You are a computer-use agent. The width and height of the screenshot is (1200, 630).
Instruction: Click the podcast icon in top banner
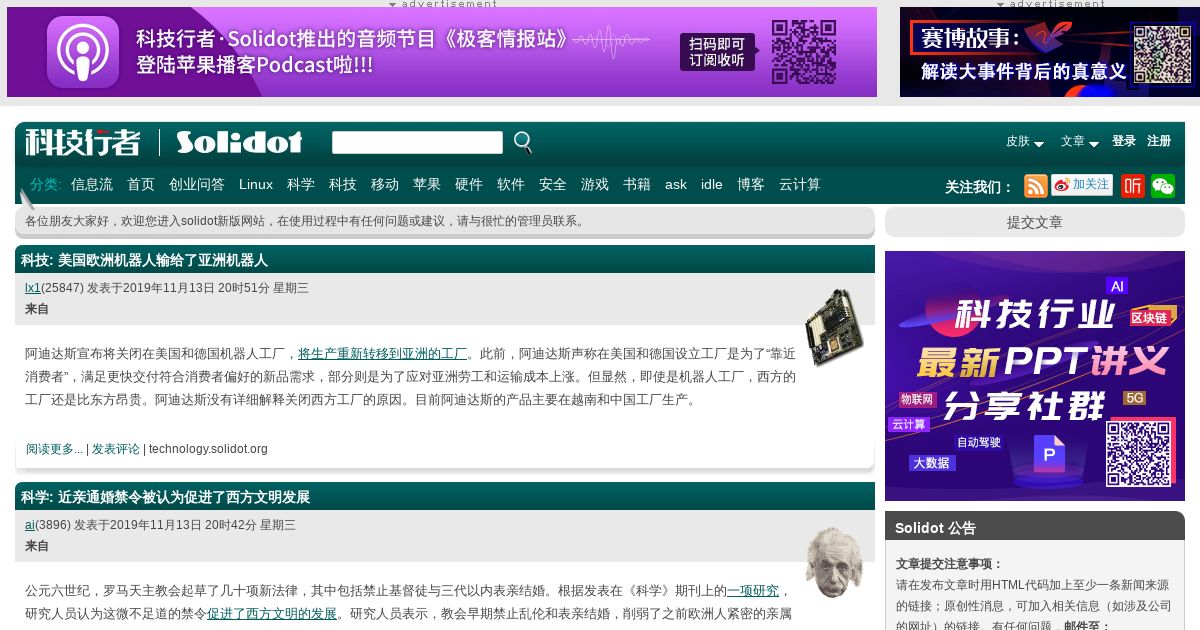click(83, 52)
